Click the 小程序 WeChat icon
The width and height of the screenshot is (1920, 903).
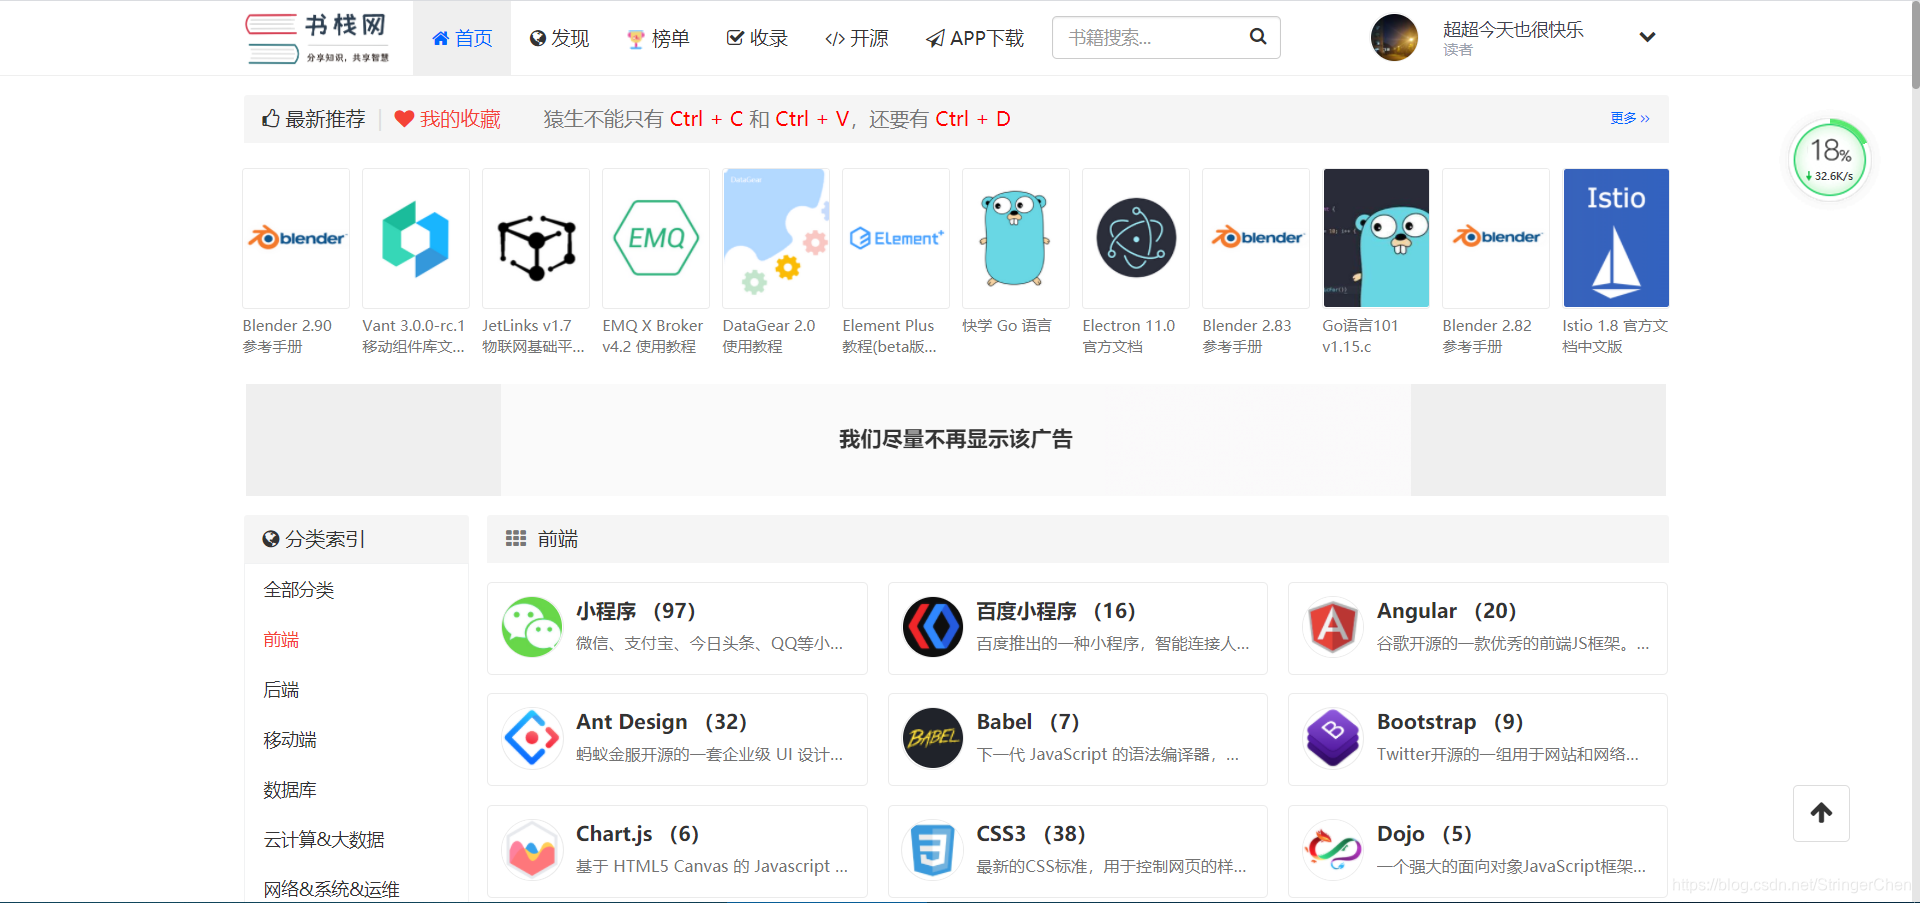coord(532,627)
